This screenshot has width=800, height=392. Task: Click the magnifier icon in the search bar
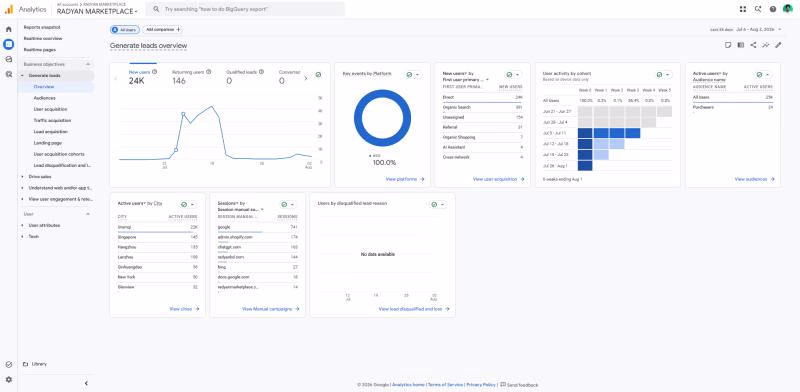(x=156, y=9)
